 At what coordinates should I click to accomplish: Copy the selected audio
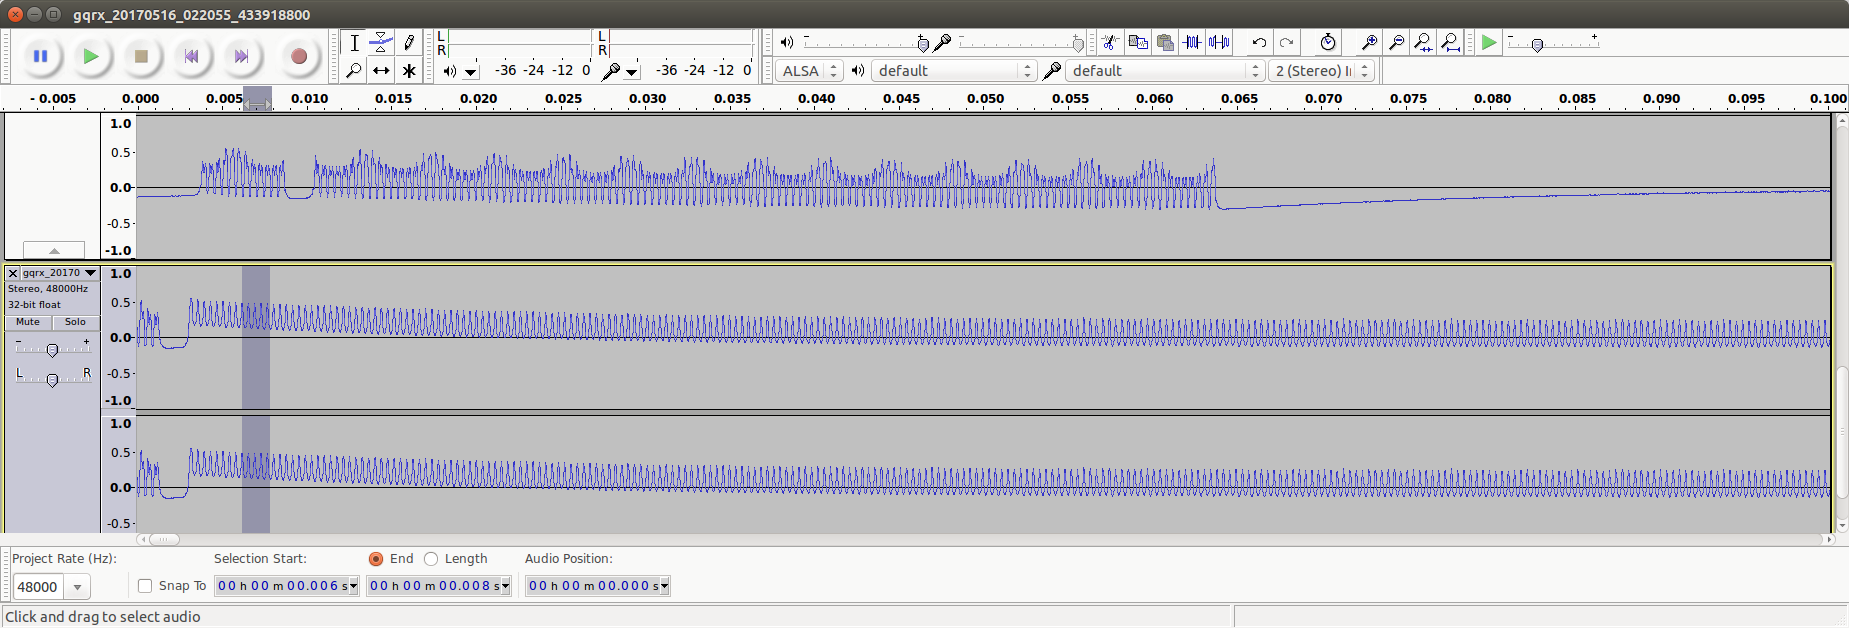[x=1138, y=42]
